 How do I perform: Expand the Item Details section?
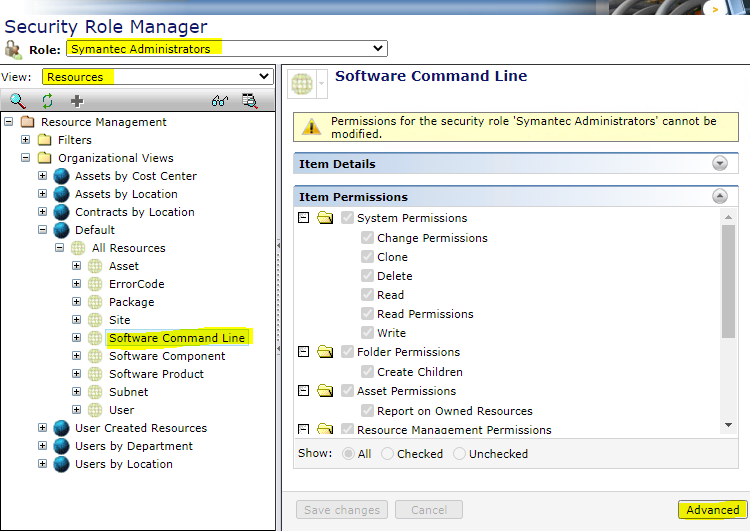(719, 164)
